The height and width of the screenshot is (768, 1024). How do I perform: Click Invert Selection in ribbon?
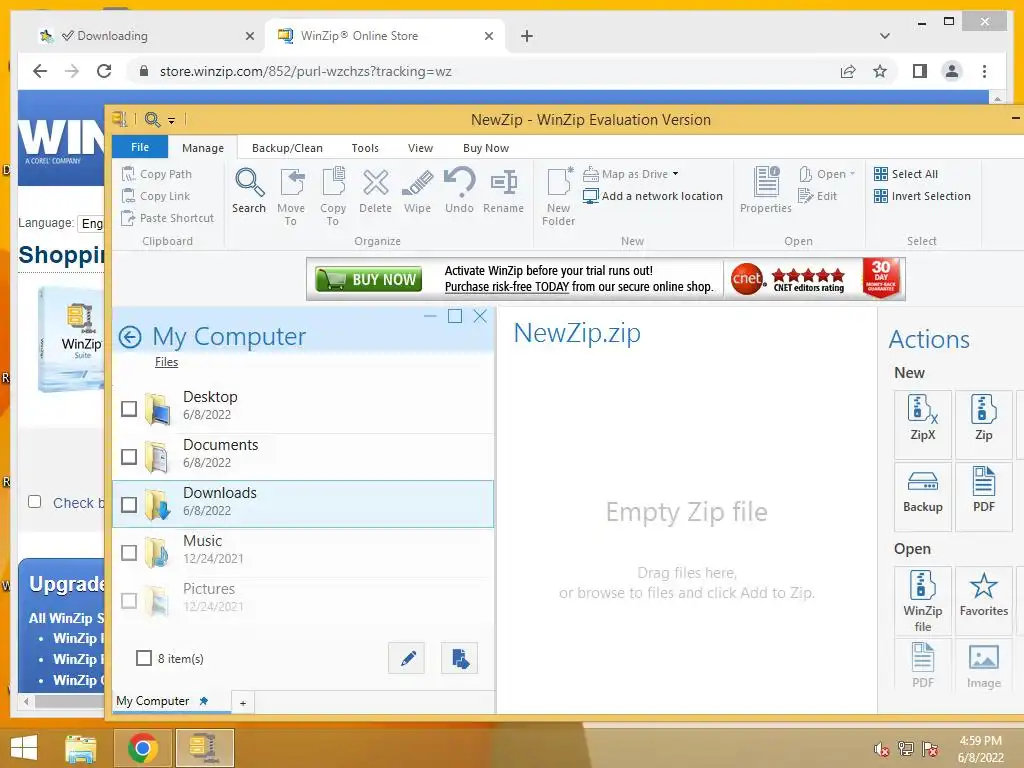923,196
